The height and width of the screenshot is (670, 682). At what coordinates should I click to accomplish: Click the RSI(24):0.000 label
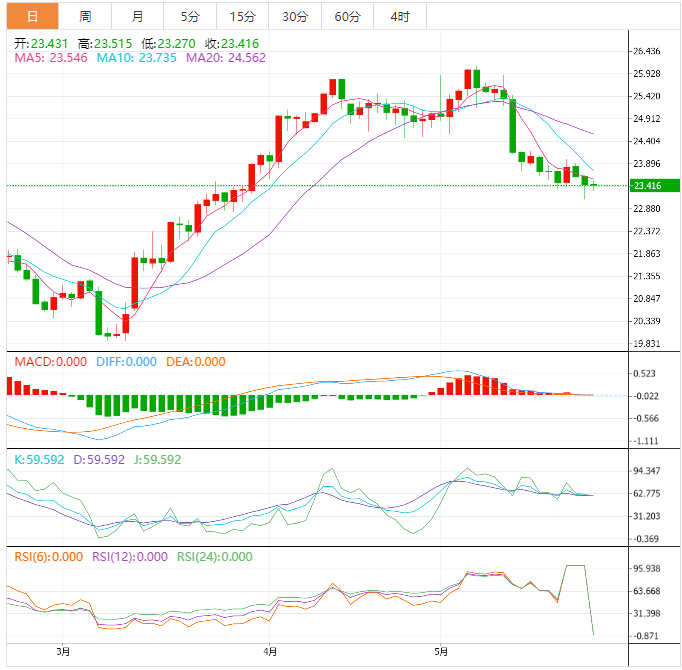coord(215,556)
